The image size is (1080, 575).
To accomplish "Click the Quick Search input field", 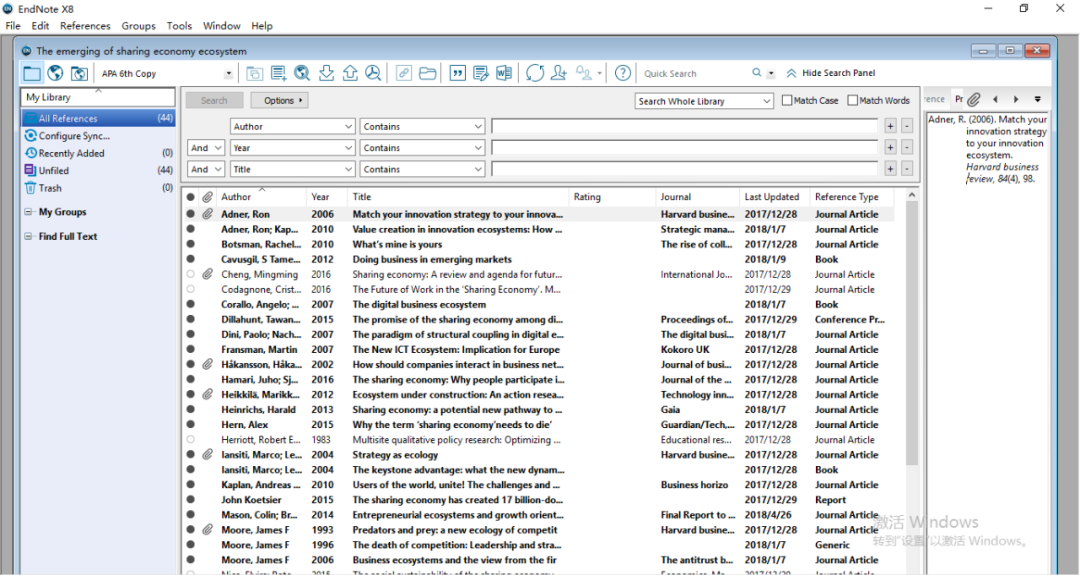I will point(694,74).
